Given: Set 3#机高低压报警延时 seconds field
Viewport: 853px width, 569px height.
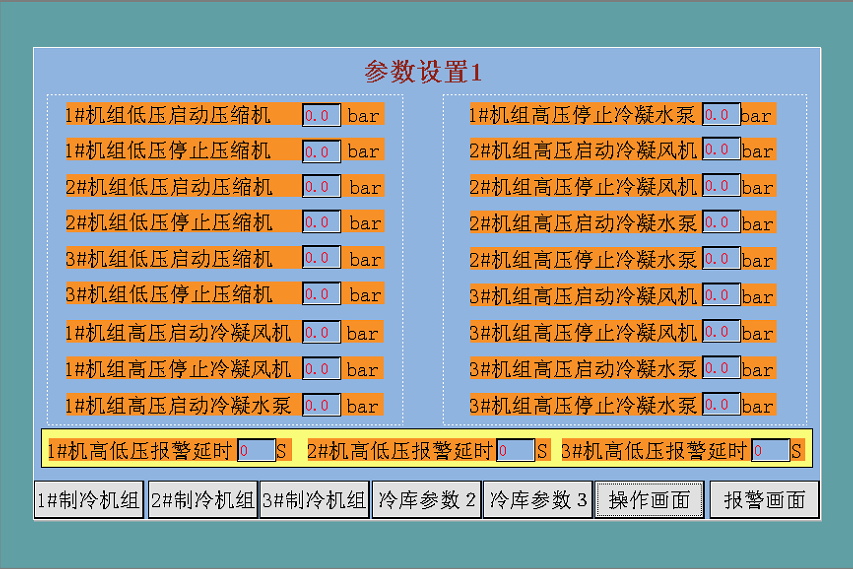Looking at the screenshot, I should click(770, 450).
